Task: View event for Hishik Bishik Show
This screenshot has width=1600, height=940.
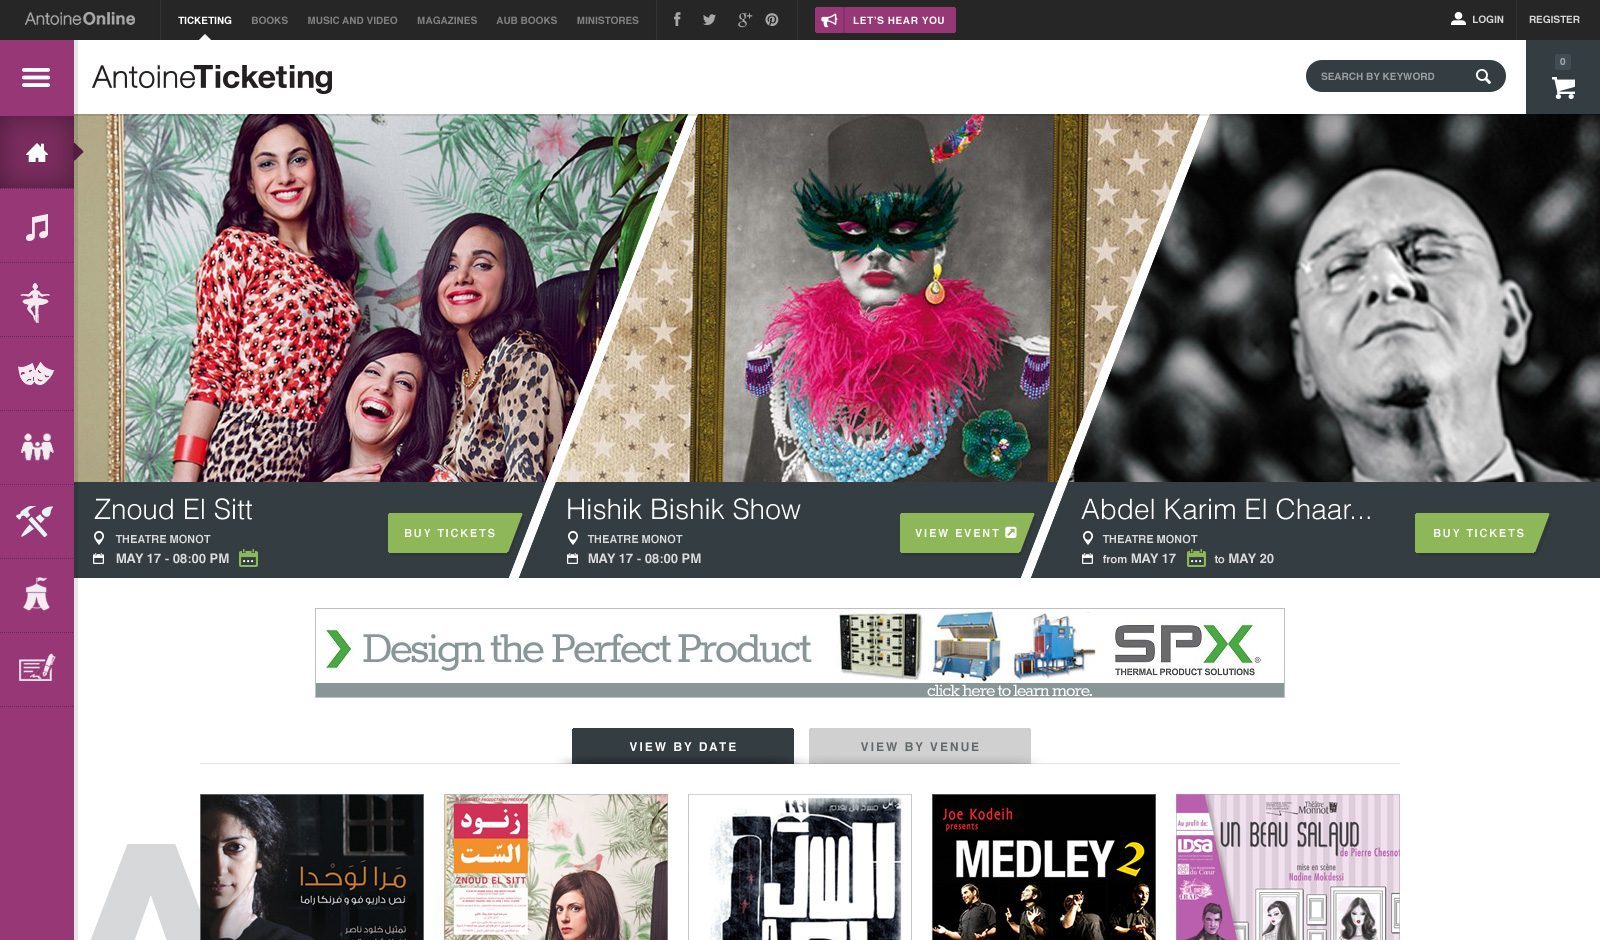Action: [x=966, y=533]
